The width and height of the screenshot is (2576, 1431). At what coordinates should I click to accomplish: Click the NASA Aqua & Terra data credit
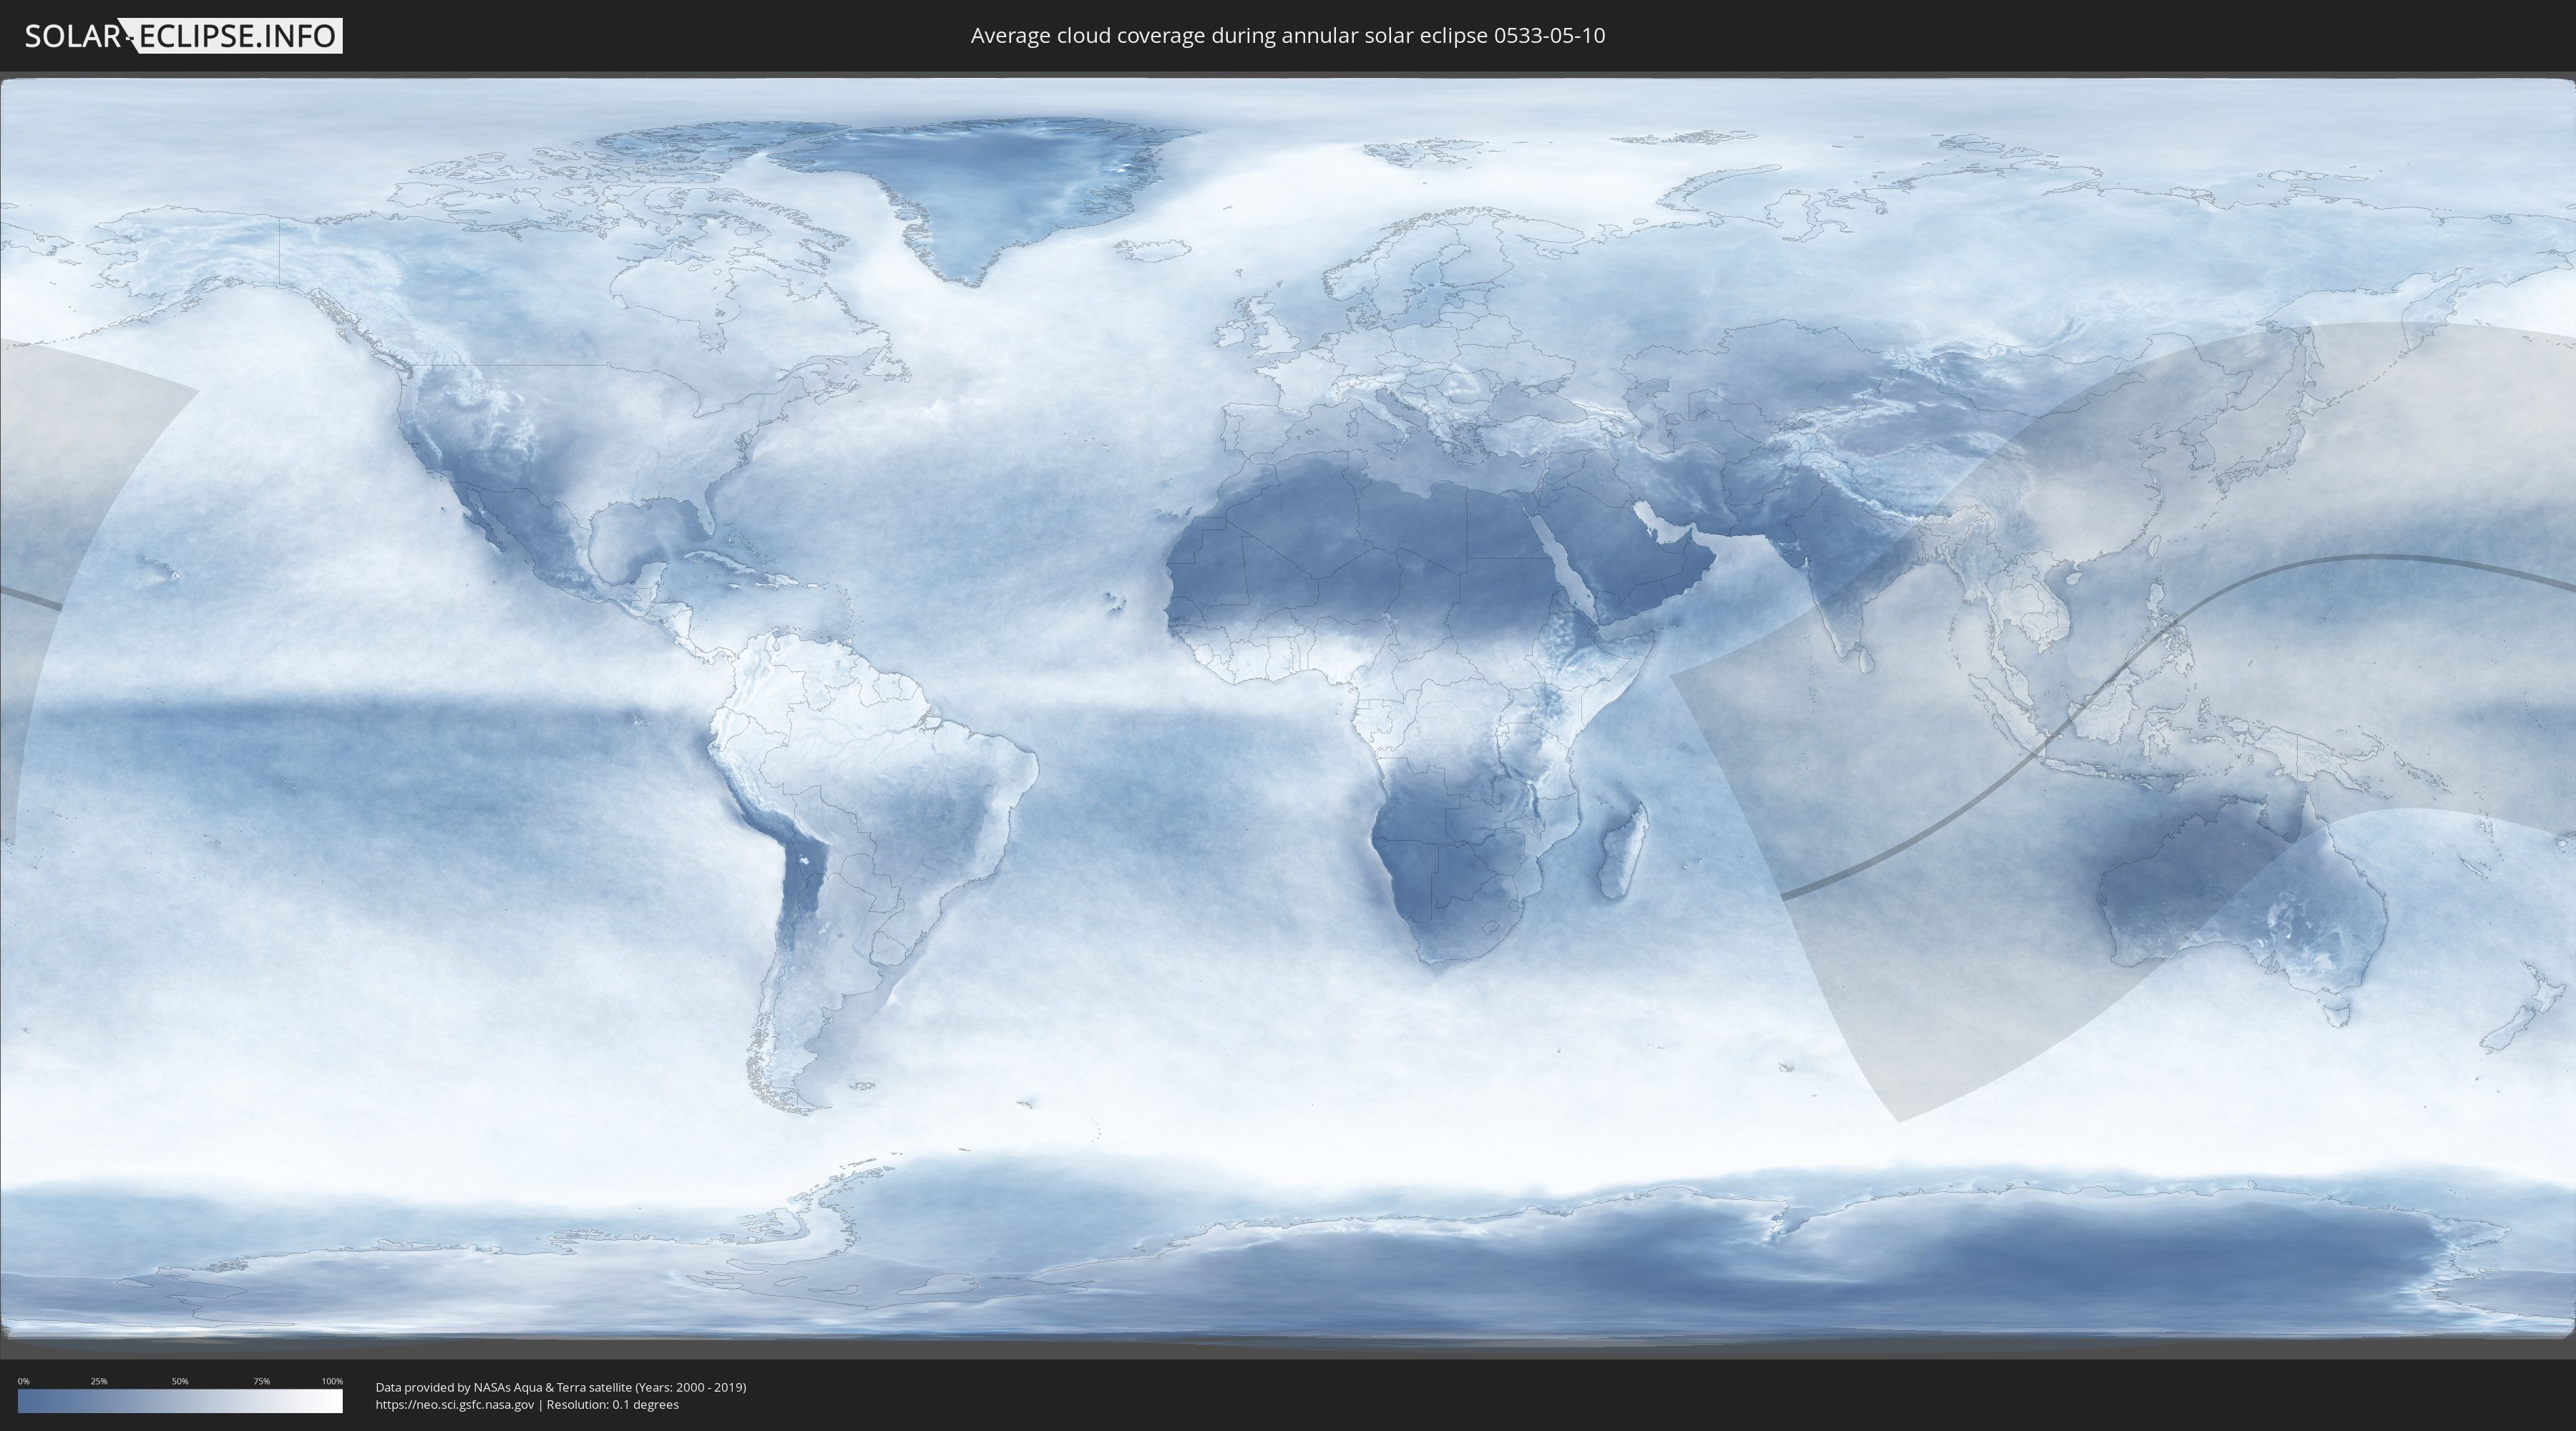(x=560, y=1387)
